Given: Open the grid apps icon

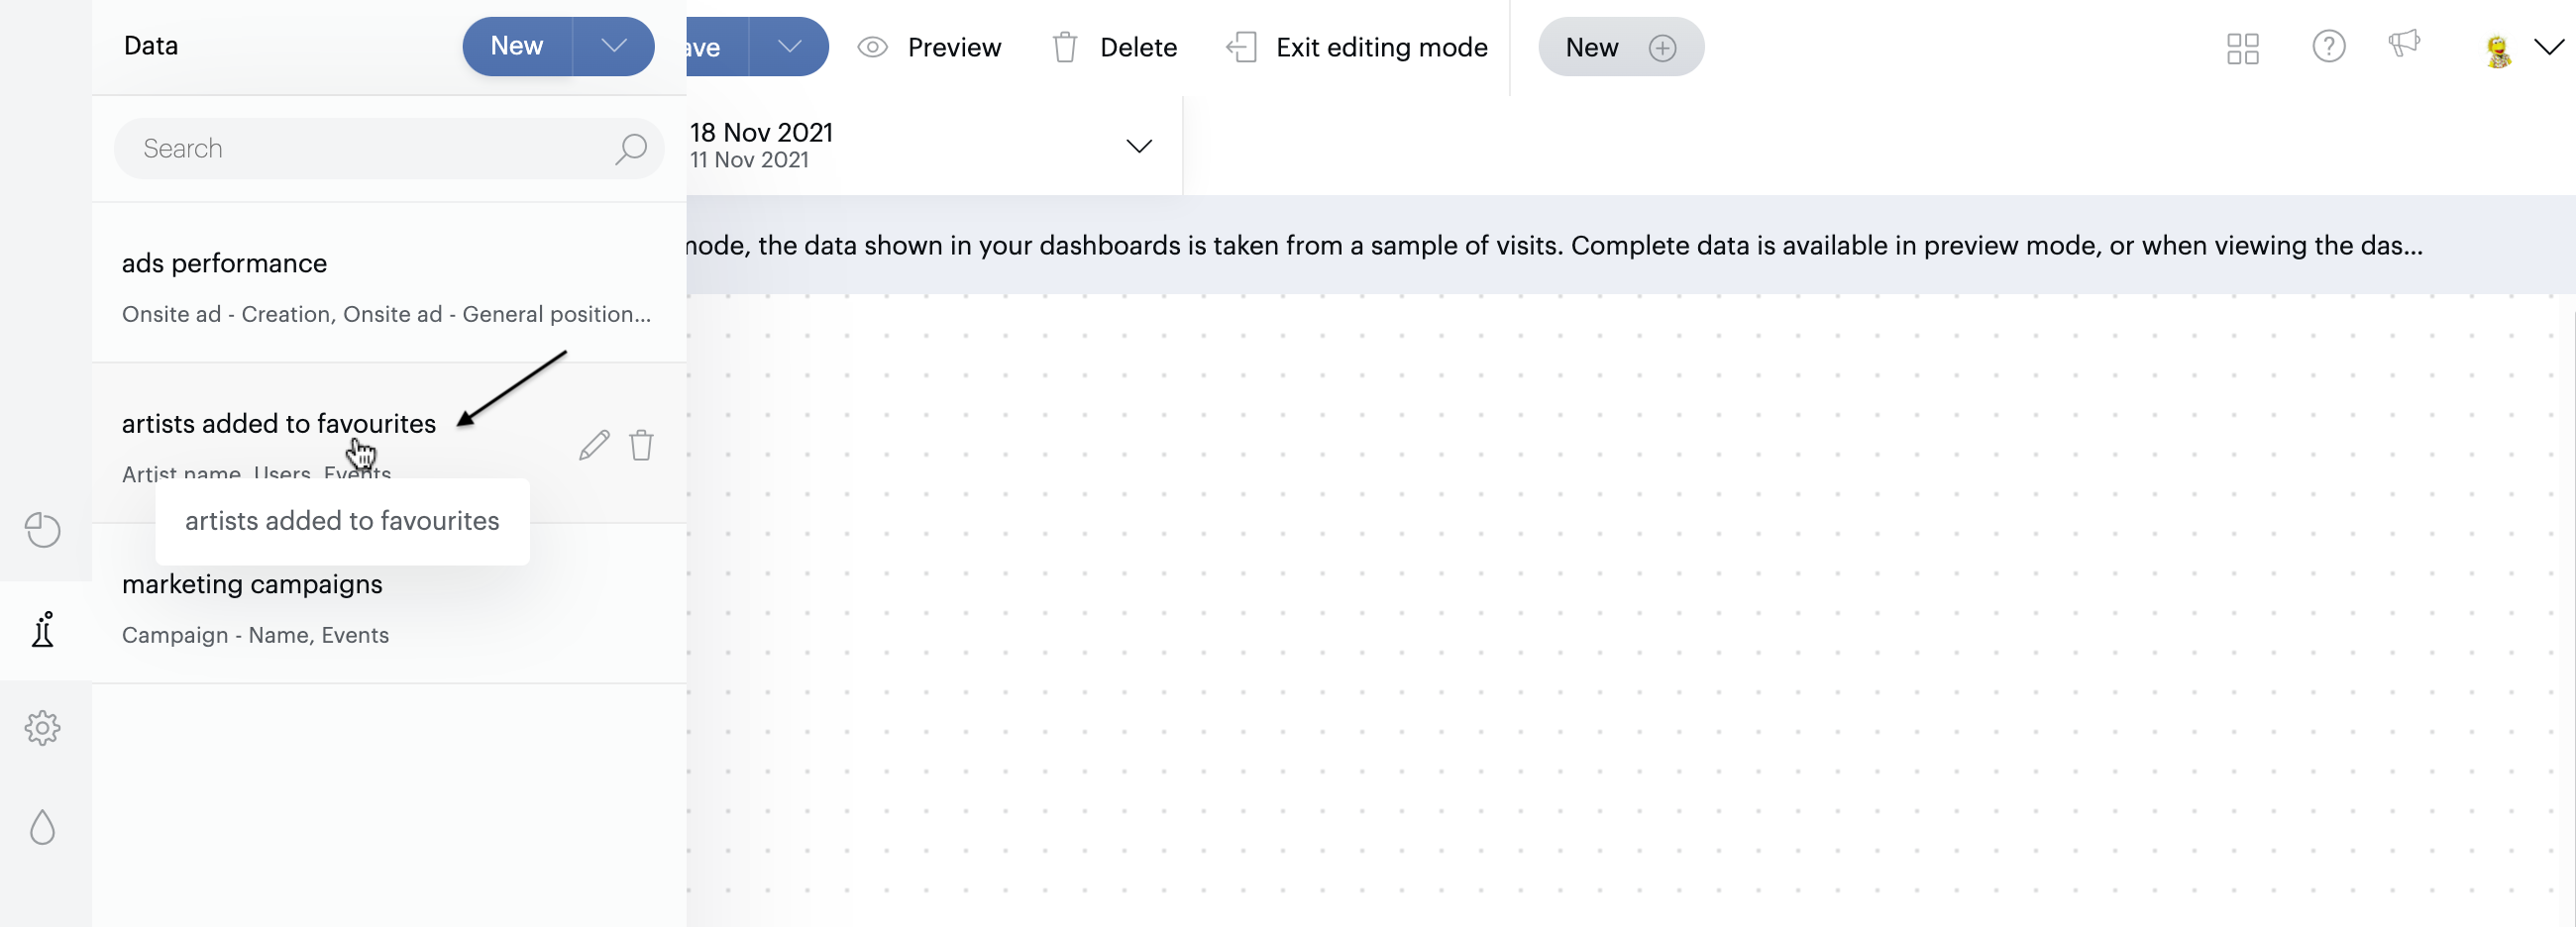Looking at the screenshot, I should pyautogui.click(x=2242, y=48).
